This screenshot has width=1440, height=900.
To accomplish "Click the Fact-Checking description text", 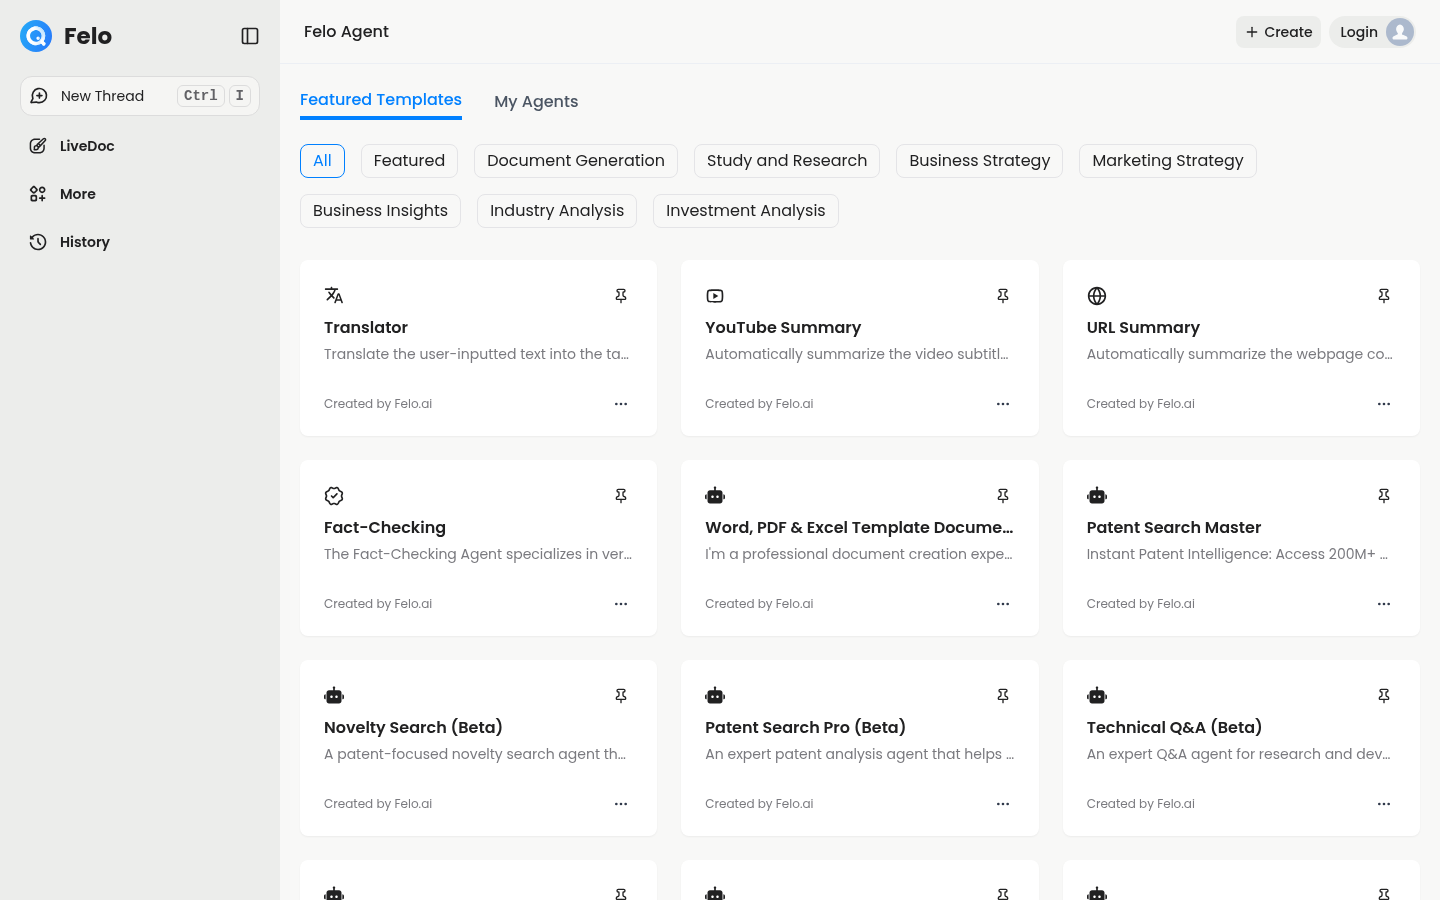I will click(478, 554).
